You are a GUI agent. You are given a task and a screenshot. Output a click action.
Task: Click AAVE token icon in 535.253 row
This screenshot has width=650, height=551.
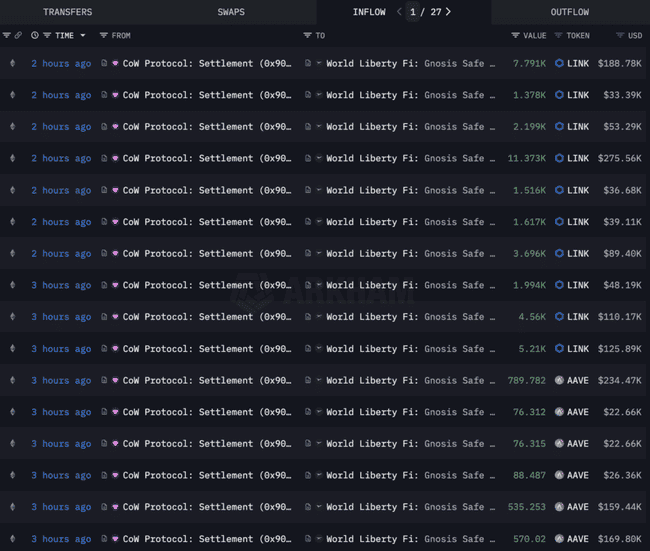(559, 507)
